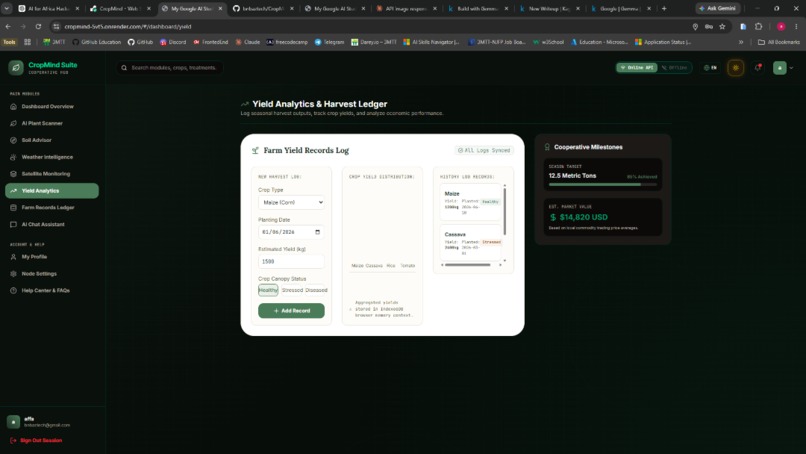This screenshot has height=454, width=806.
Task: Click the history log scroll-left arrow
Action: tap(443, 265)
